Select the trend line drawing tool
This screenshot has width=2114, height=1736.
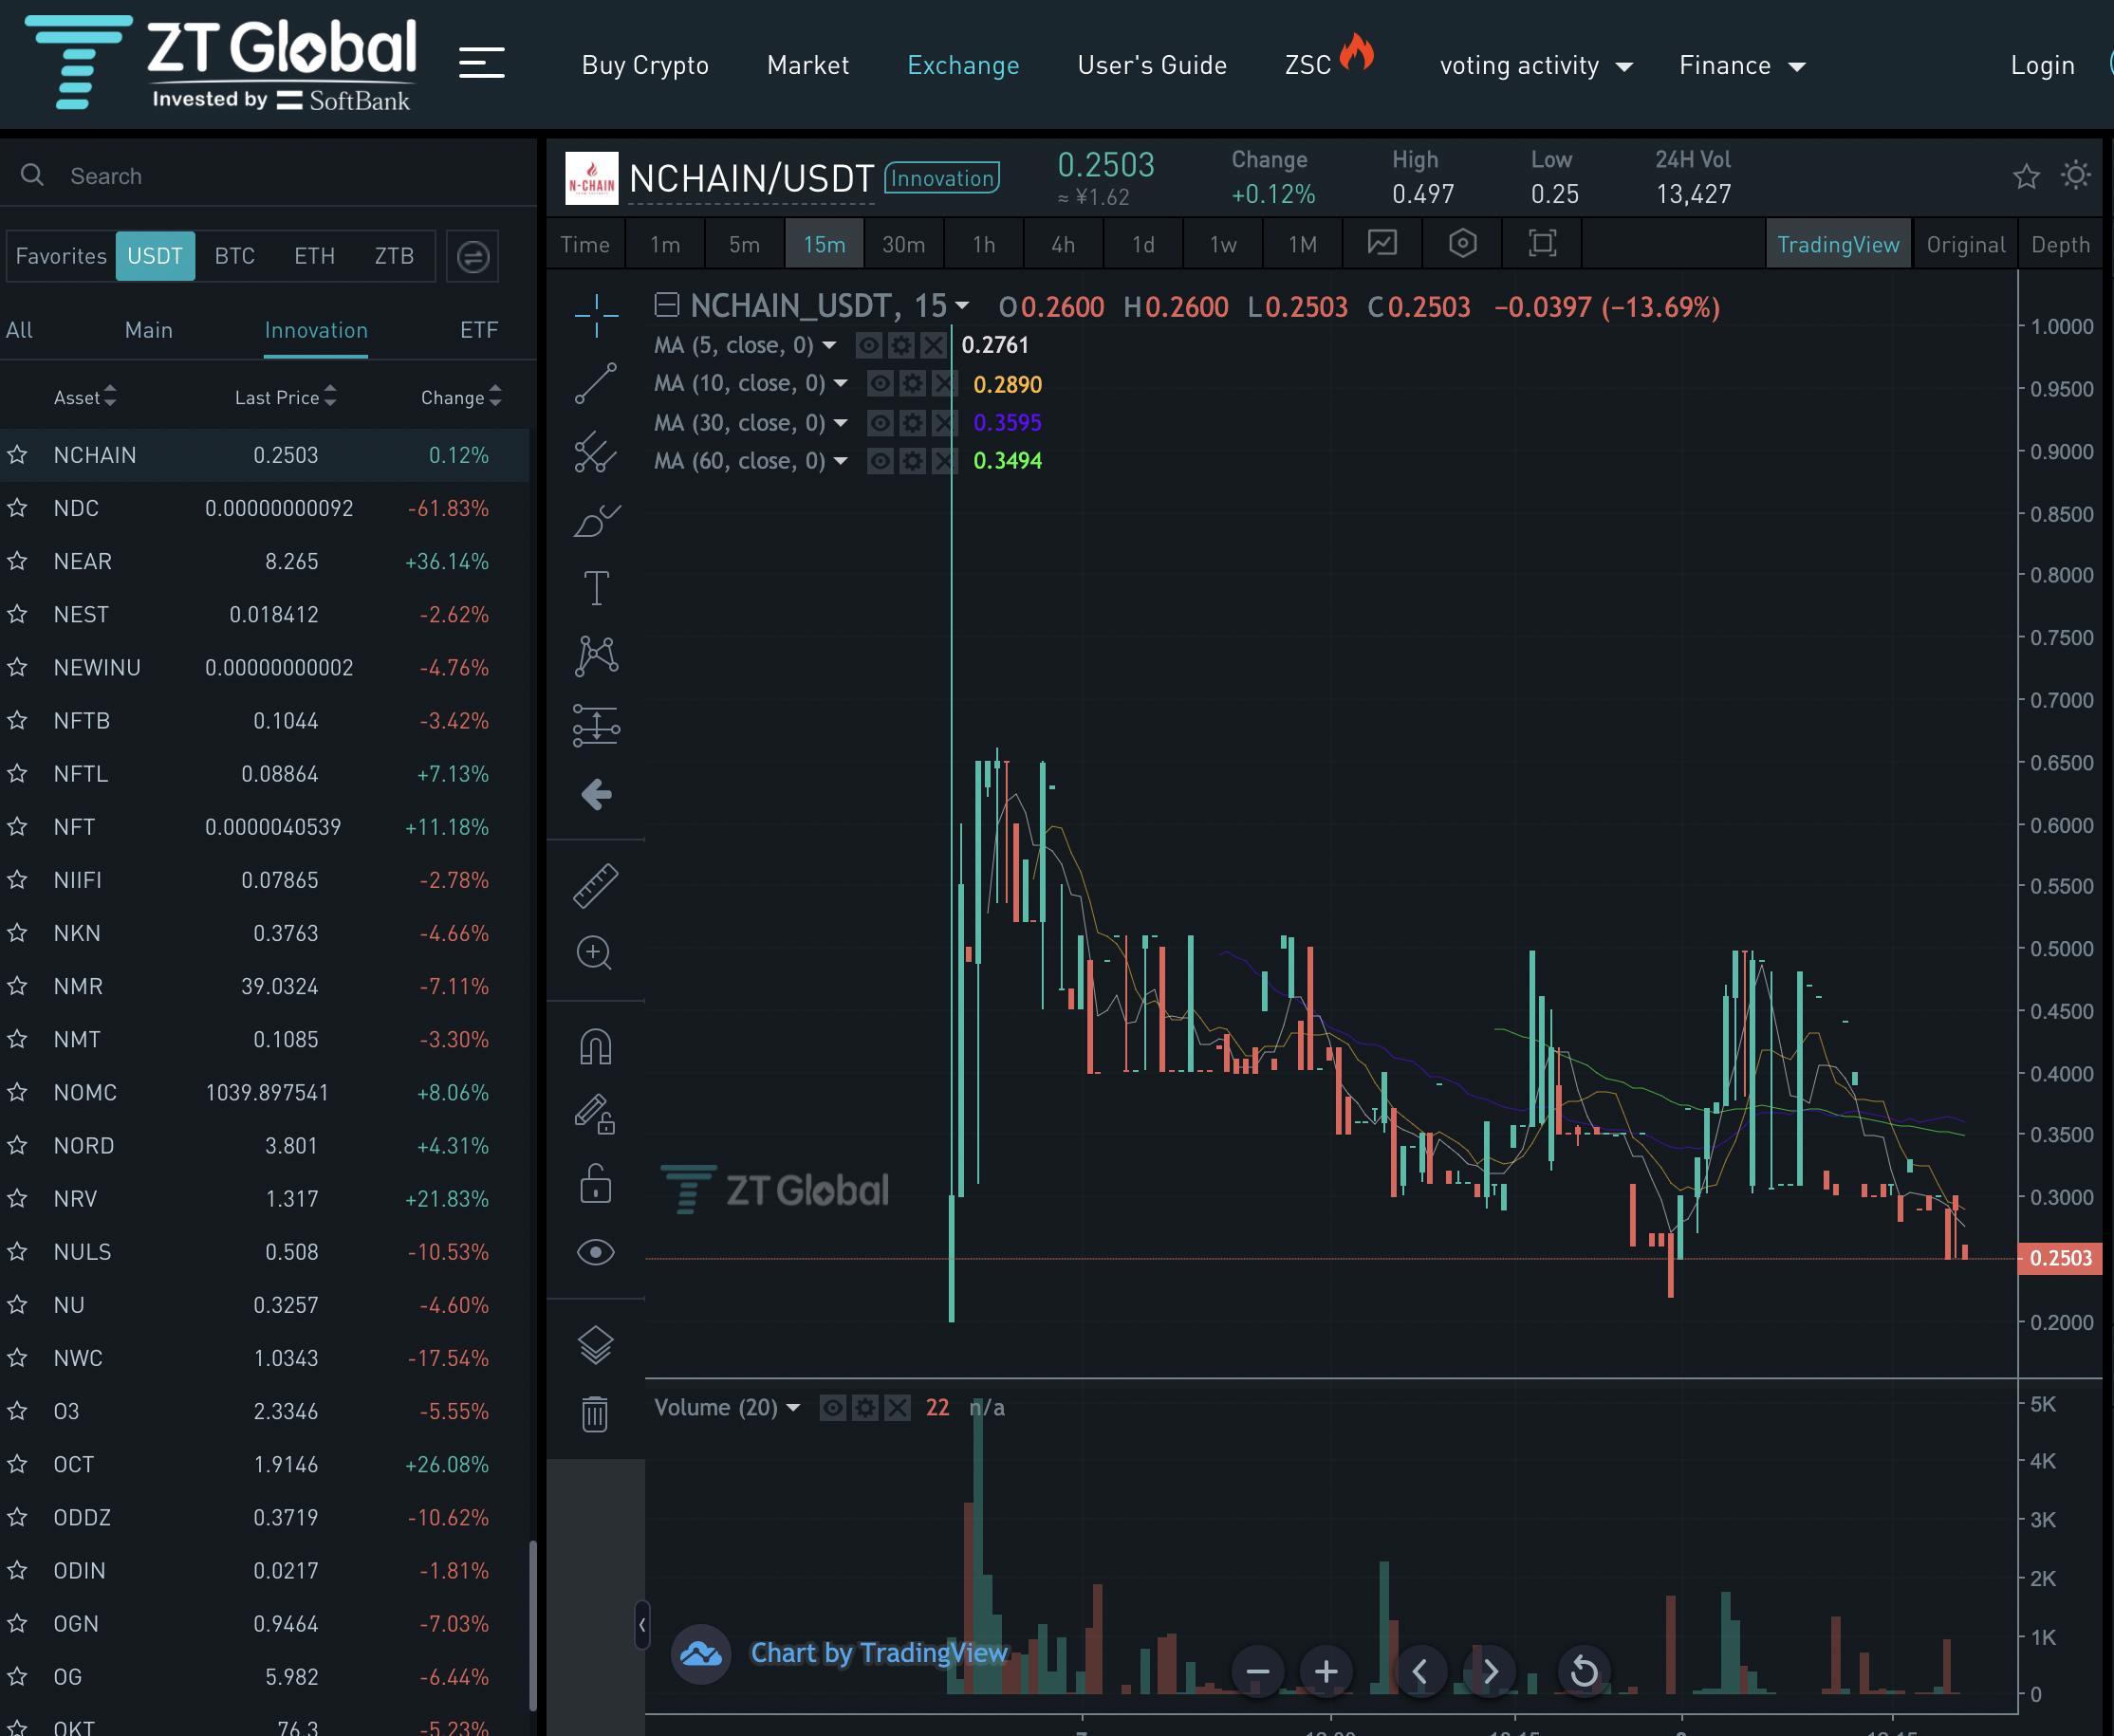point(596,383)
